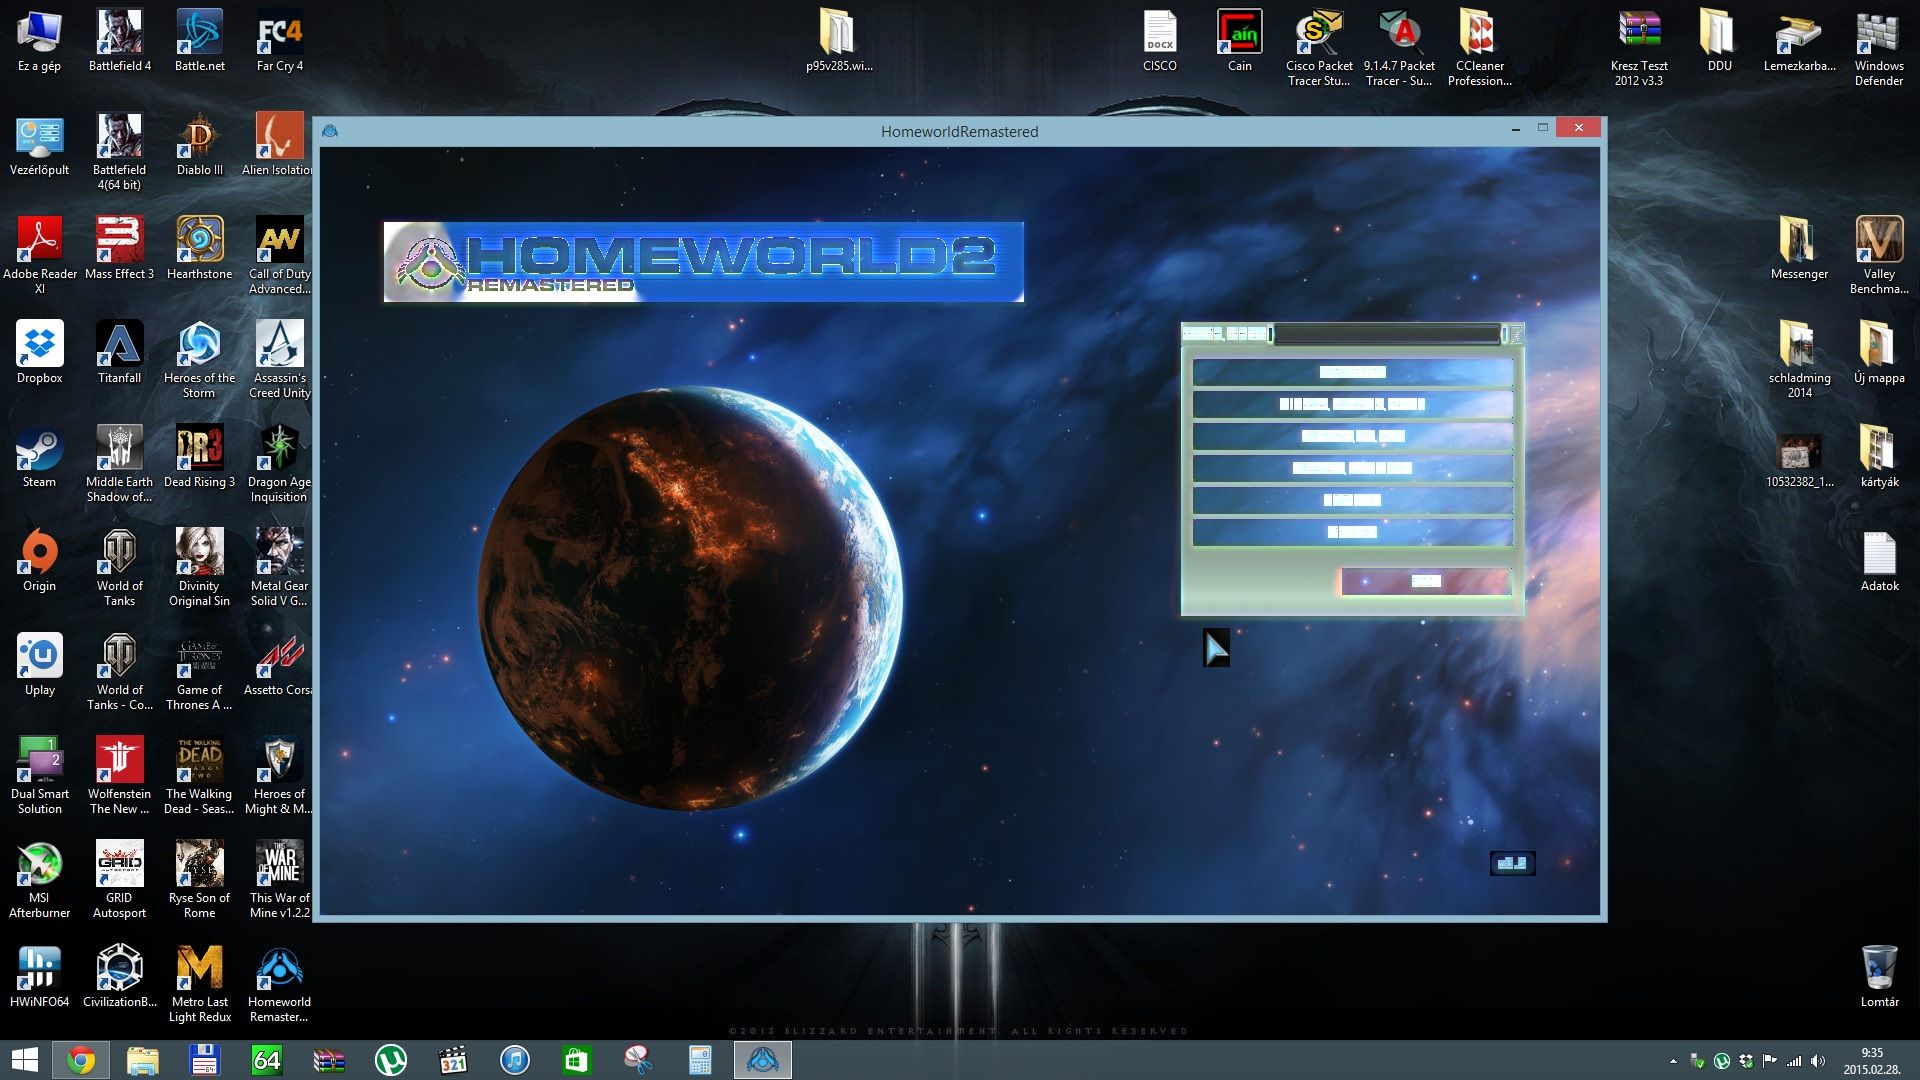The width and height of the screenshot is (1920, 1080).
Task: Open Cisco Packet Tracer Student shortcut
Action: pyautogui.click(x=1319, y=48)
